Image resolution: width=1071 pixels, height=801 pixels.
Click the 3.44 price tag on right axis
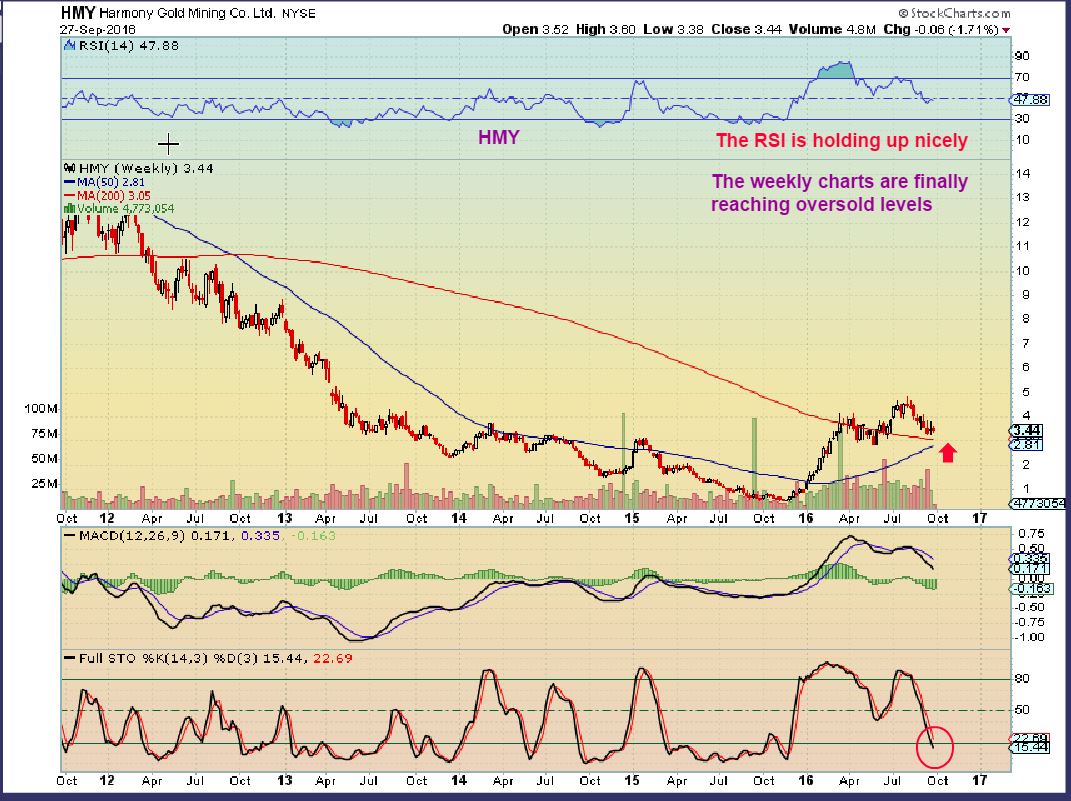(x=1026, y=430)
